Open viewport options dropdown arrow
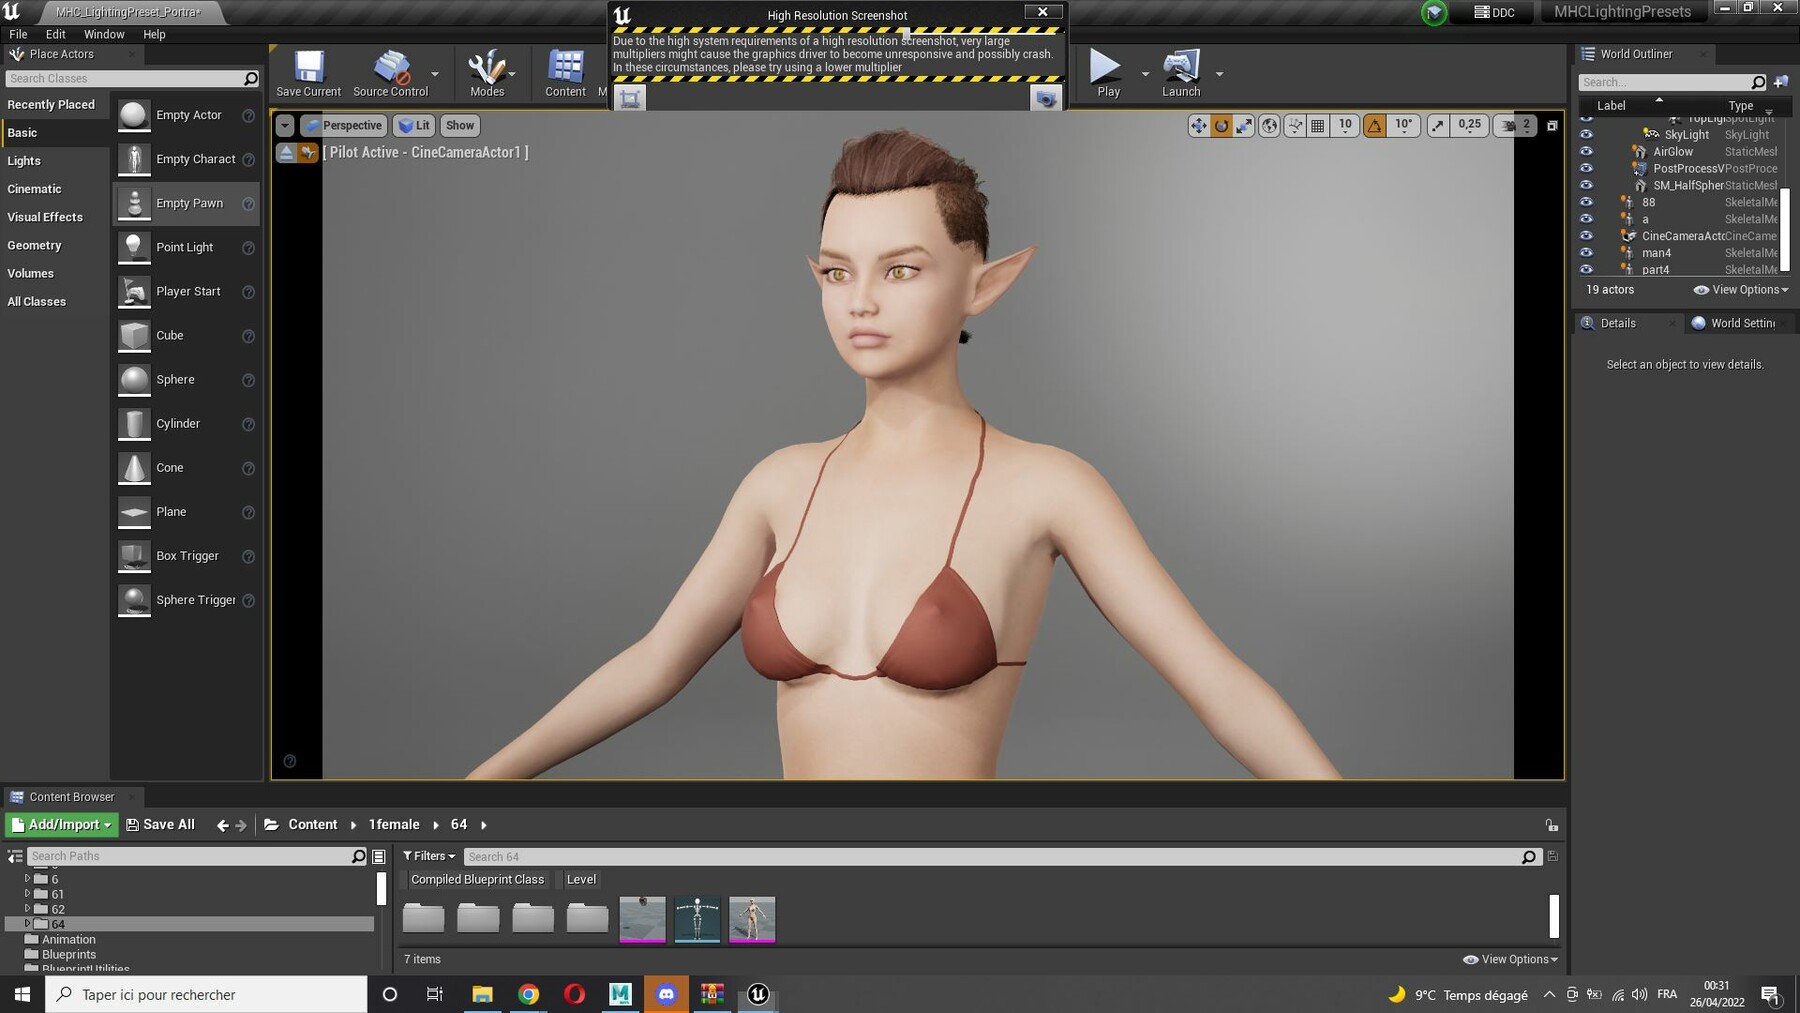1800x1013 pixels. coord(285,126)
